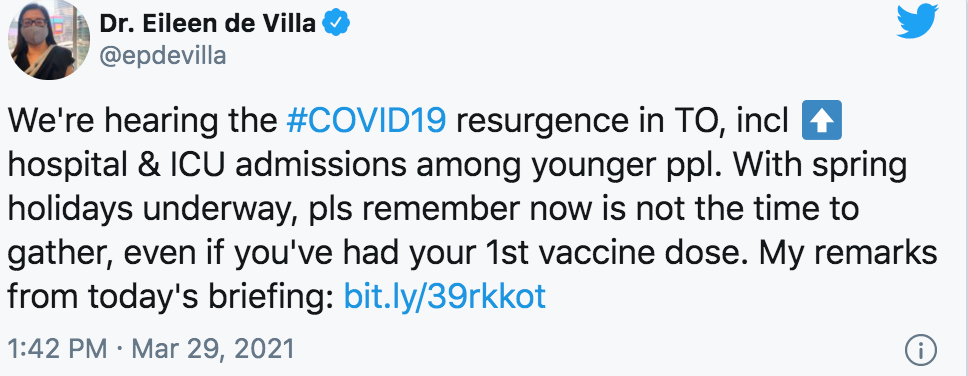Click the Mar 29, 2021 date
Image resolution: width=968 pixels, height=376 pixels.
pyautogui.click(x=212, y=350)
